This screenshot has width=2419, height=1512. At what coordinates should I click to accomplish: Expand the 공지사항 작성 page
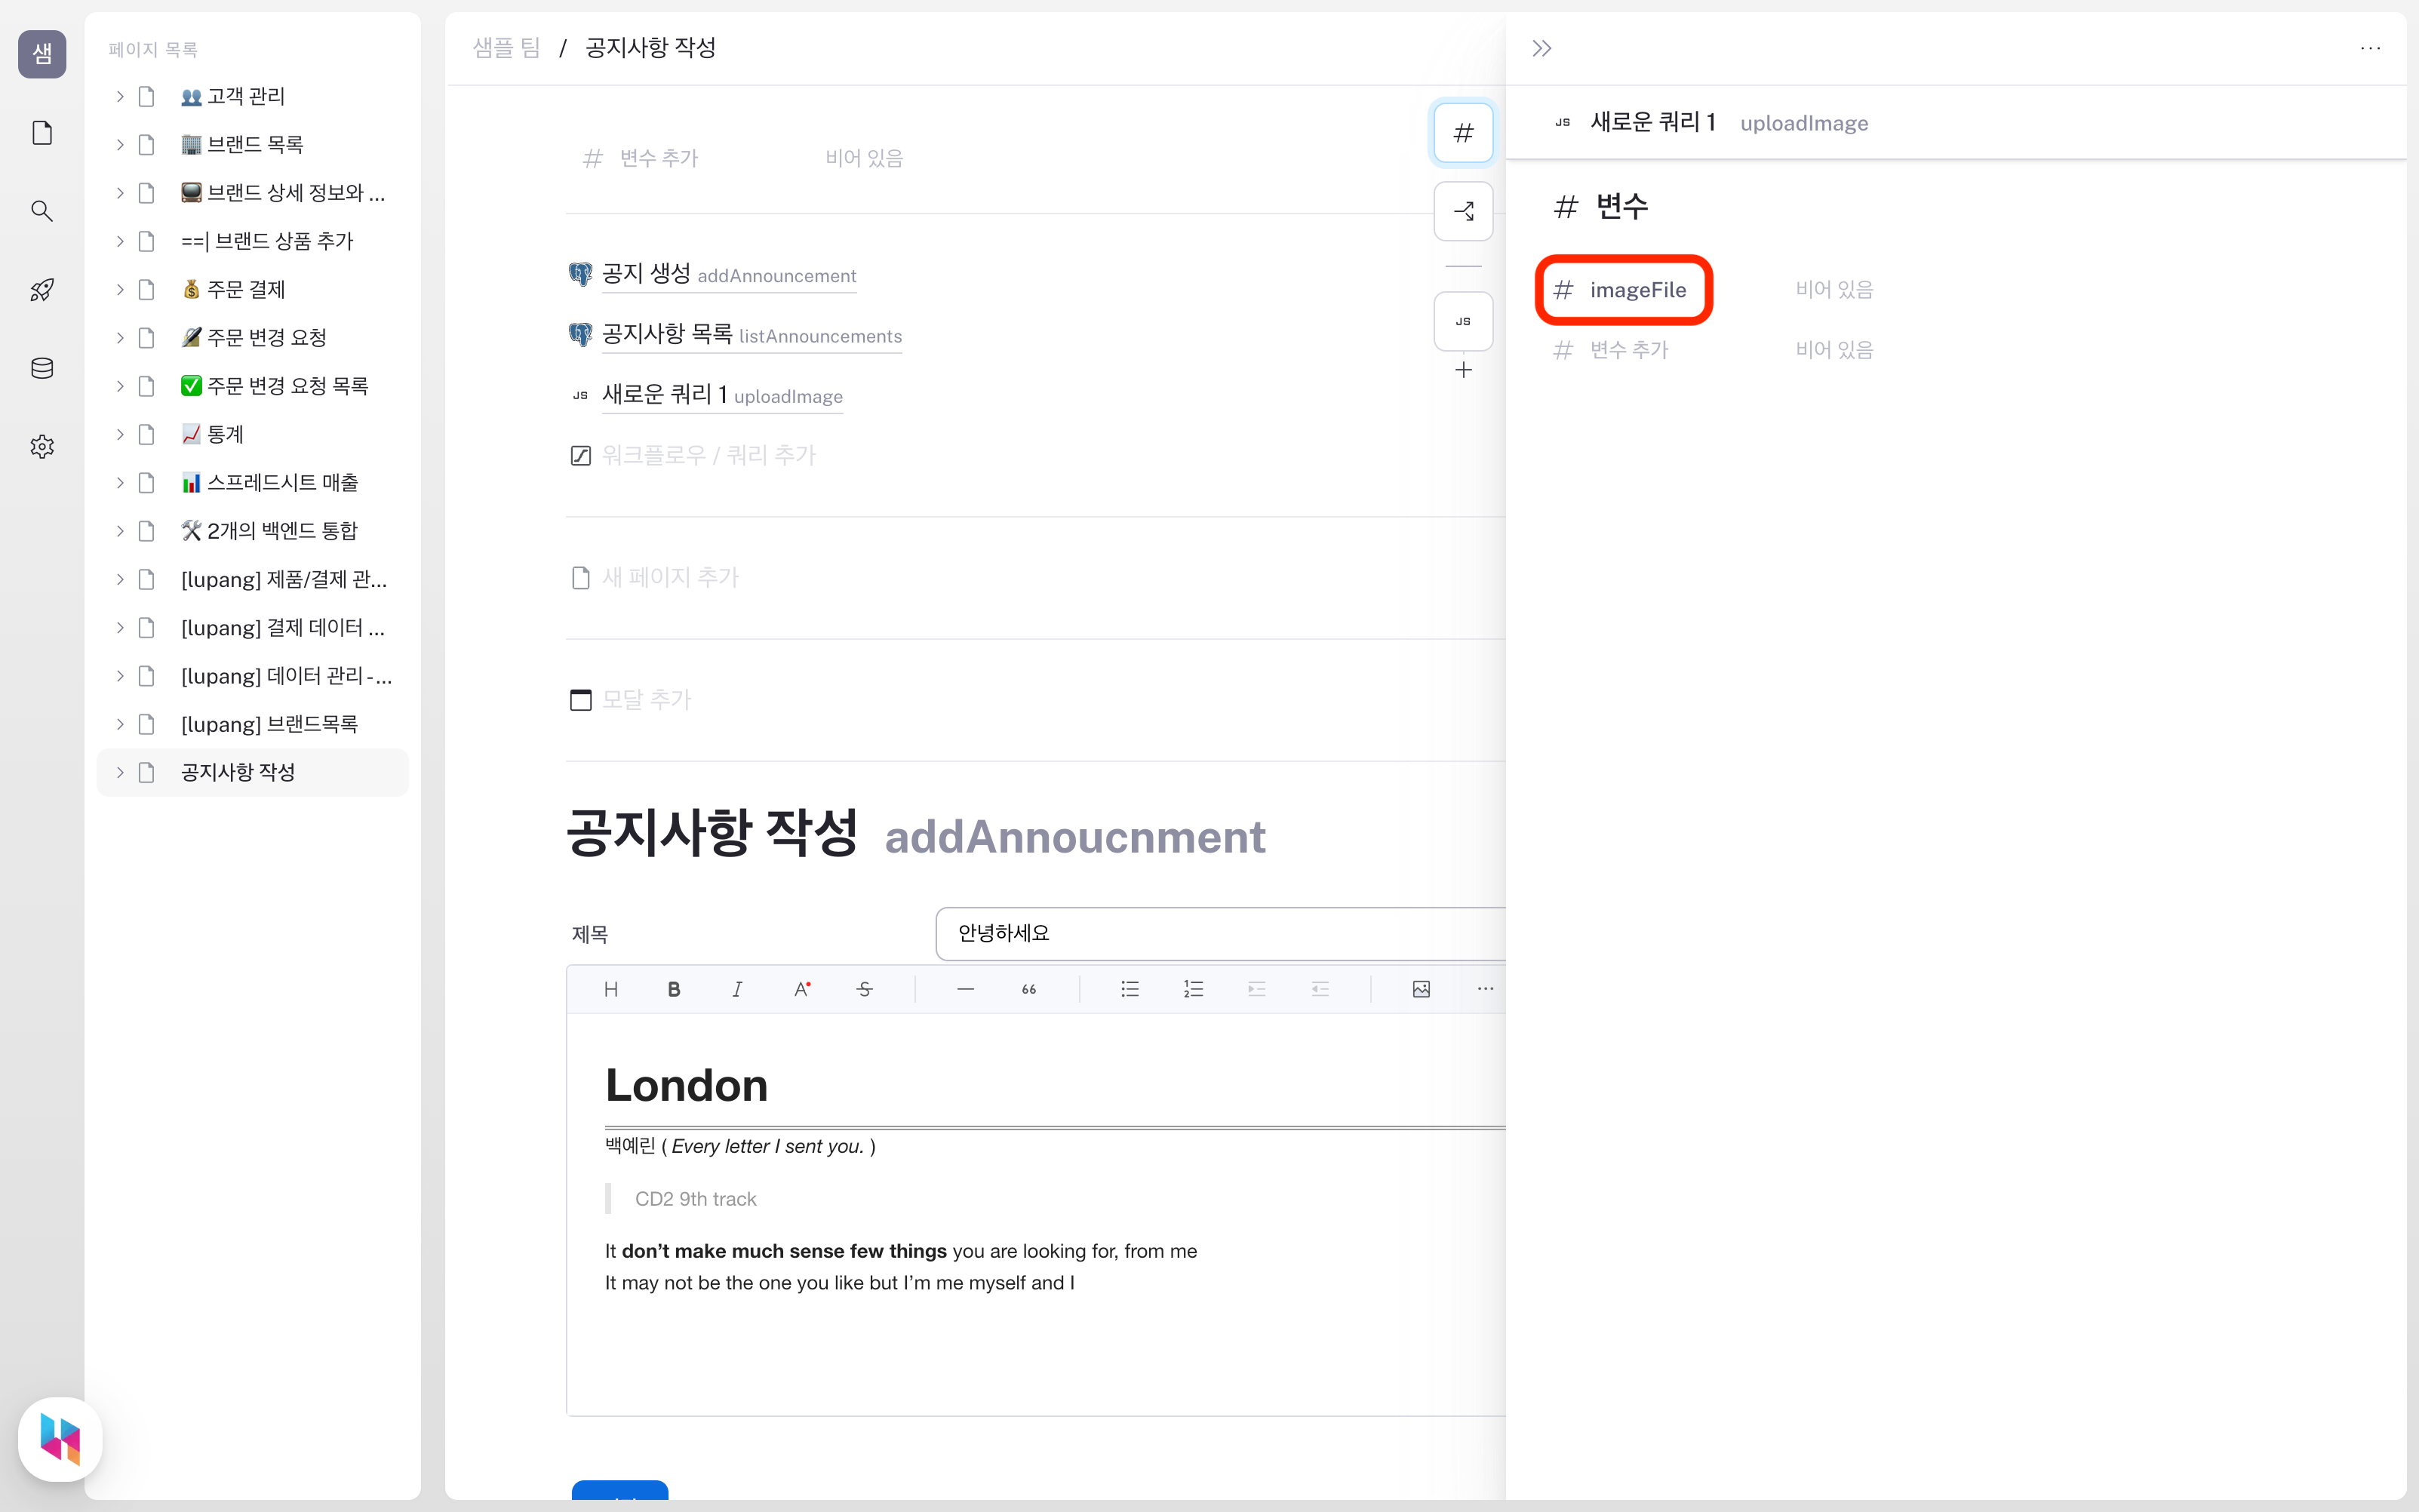pos(120,772)
